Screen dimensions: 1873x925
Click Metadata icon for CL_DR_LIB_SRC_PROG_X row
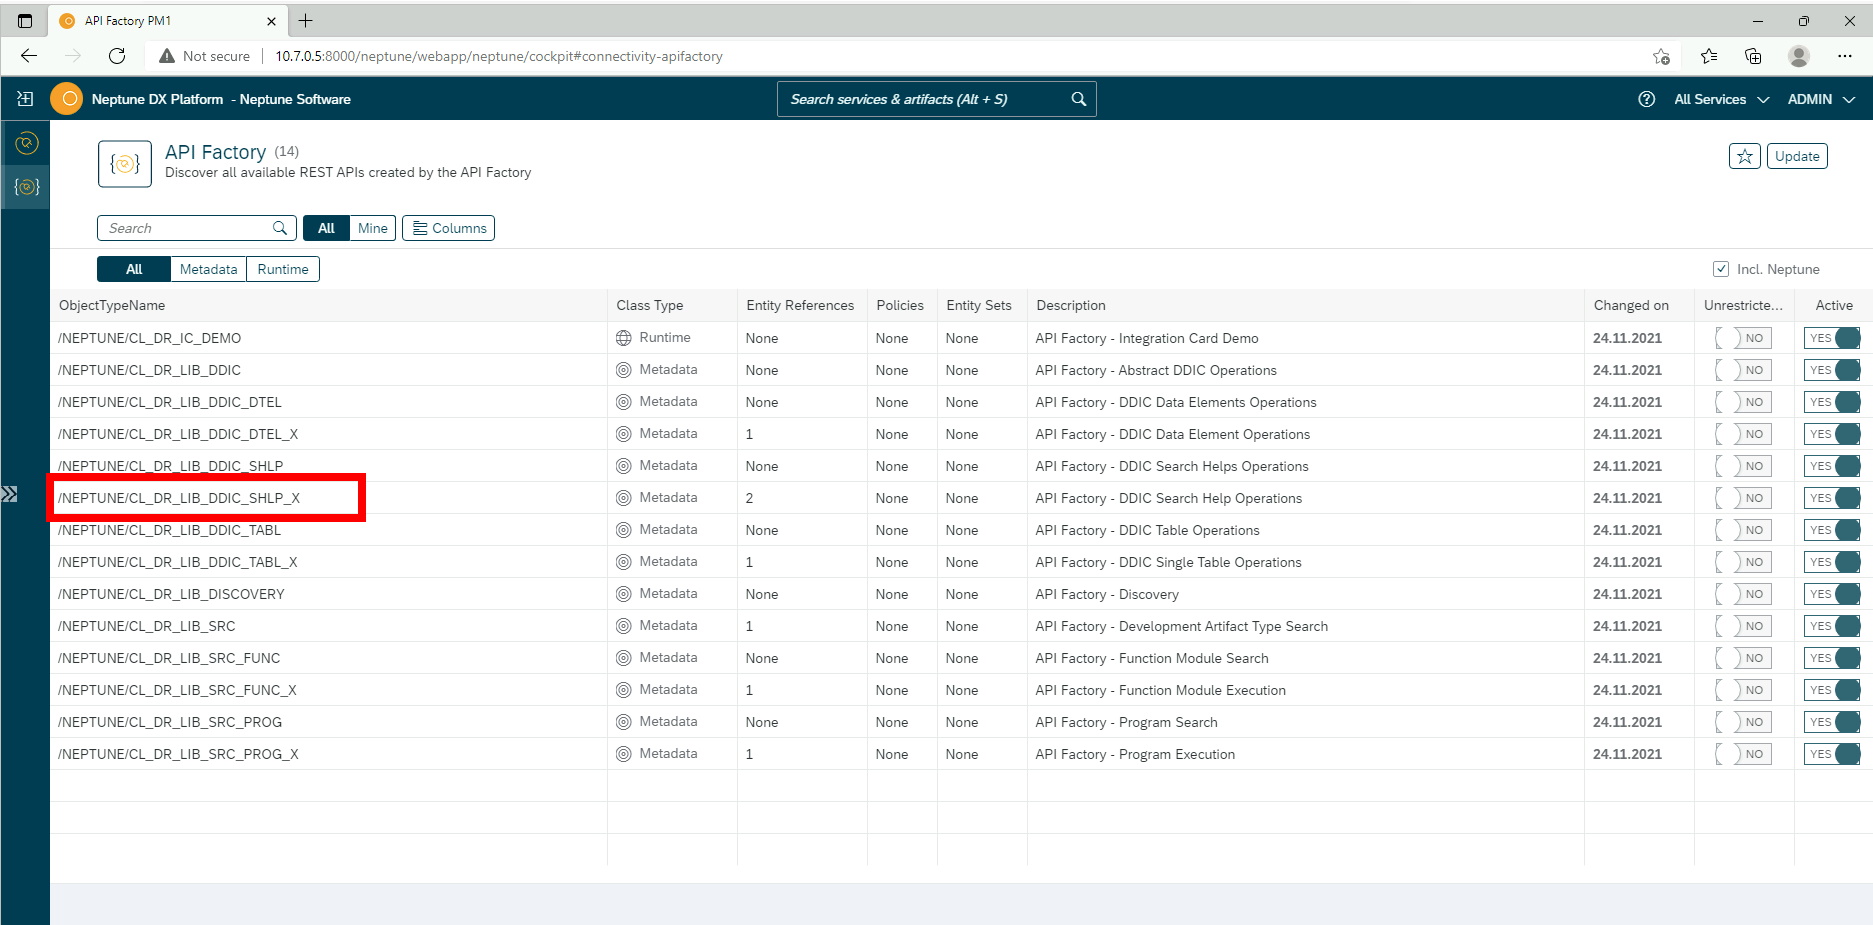(x=623, y=754)
